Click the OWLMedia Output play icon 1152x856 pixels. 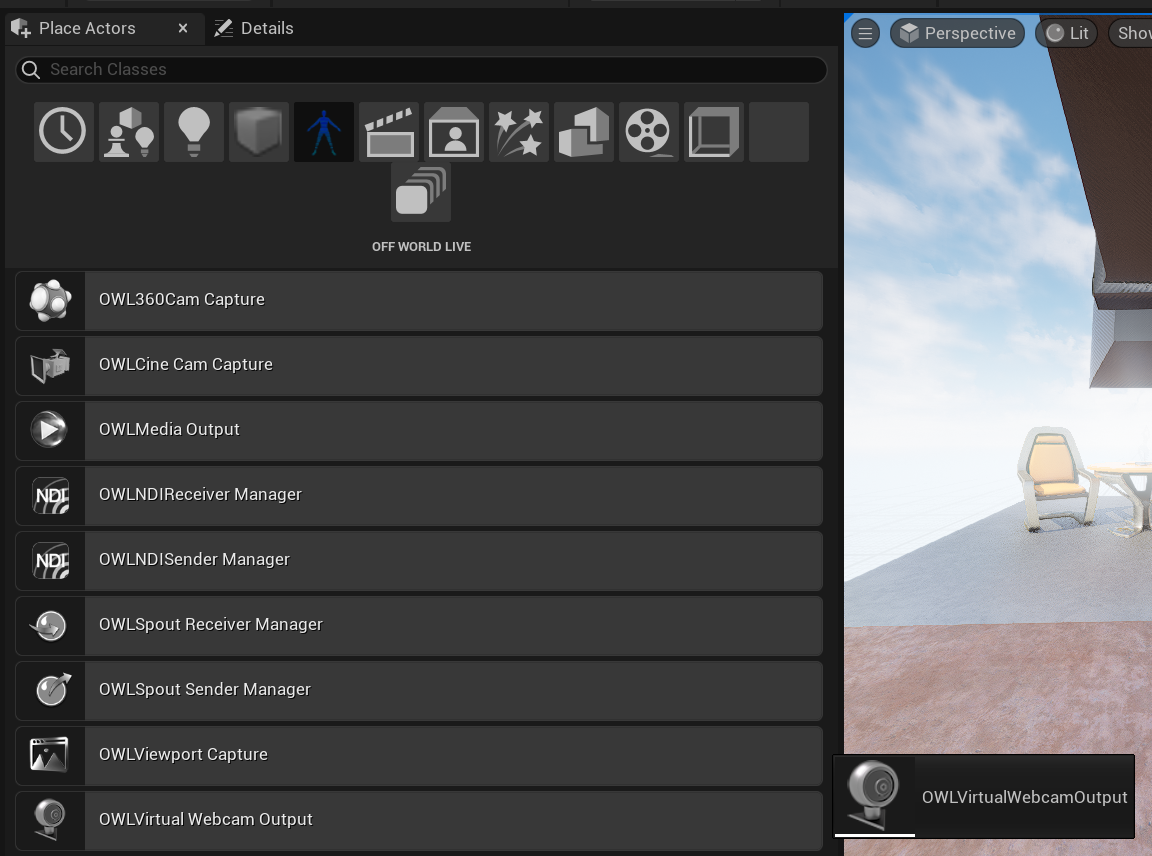click(49, 430)
